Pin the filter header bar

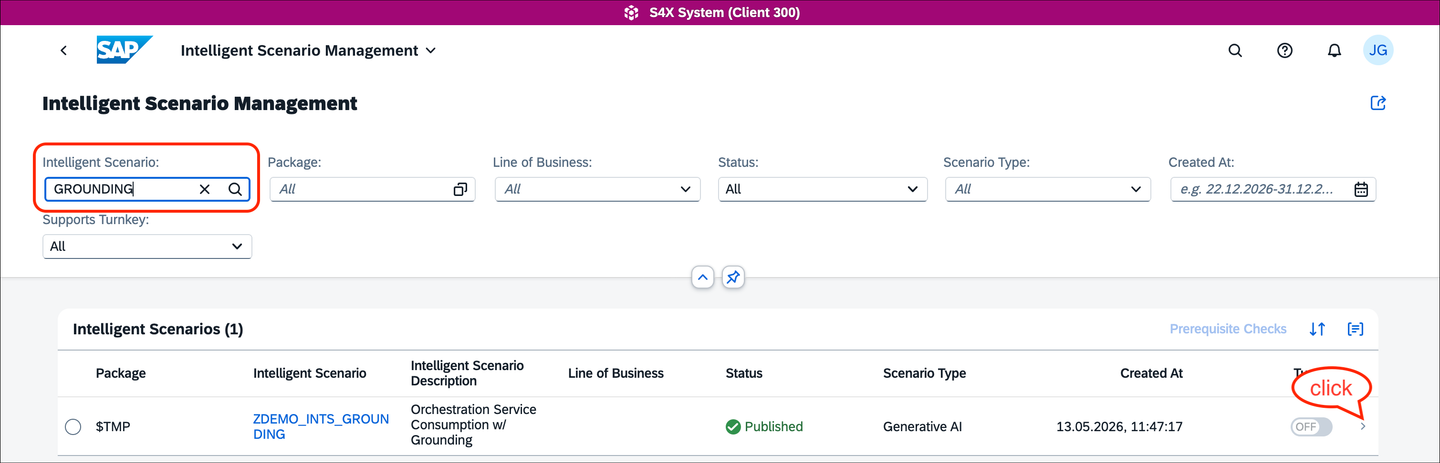[733, 277]
